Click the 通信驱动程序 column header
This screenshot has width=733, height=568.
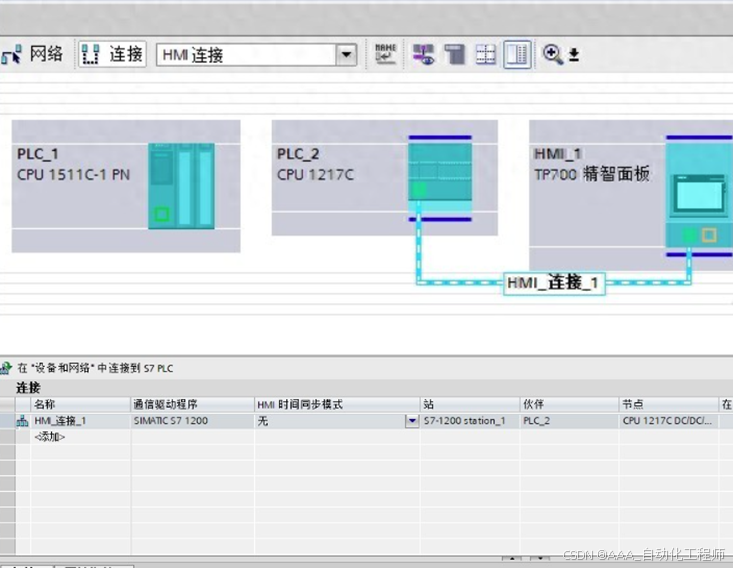click(x=192, y=404)
